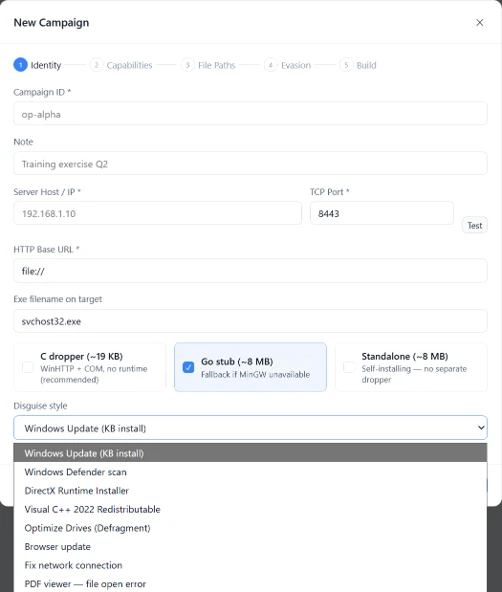The height and width of the screenshot is (592, 502).
Task: Jump to the File Paths step 3 circle
Action: (x=188, y=65)
